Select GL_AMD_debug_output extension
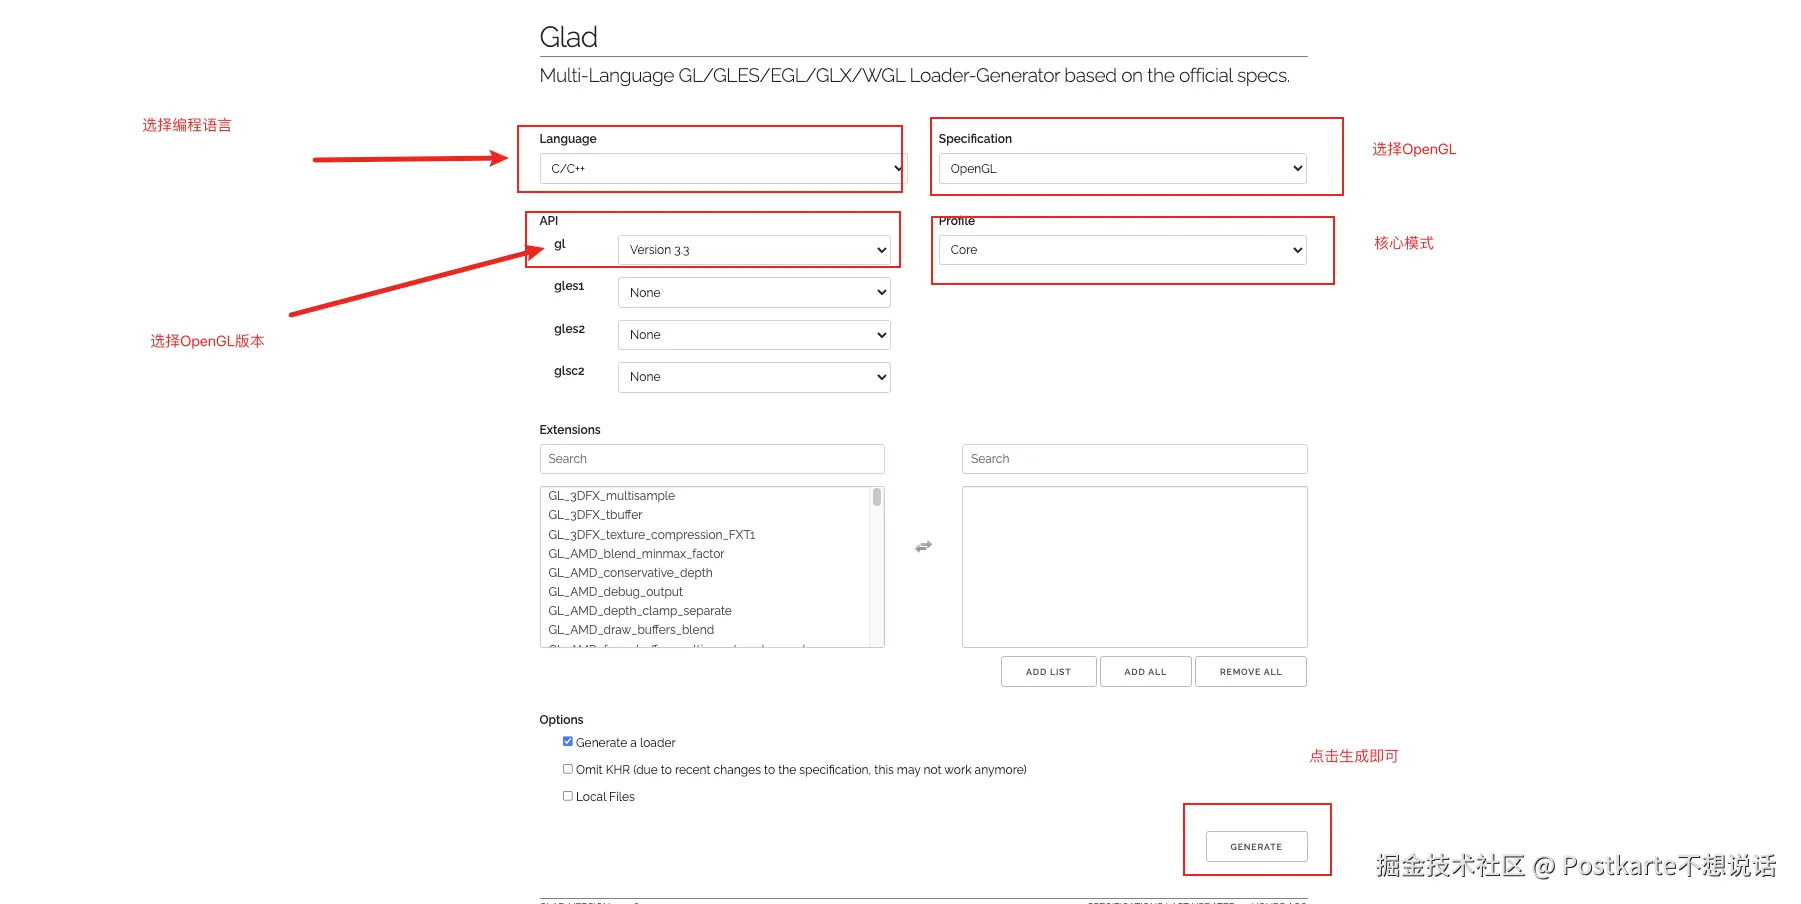The height and width of the screenshot is (904, 1801). point(615,592)
